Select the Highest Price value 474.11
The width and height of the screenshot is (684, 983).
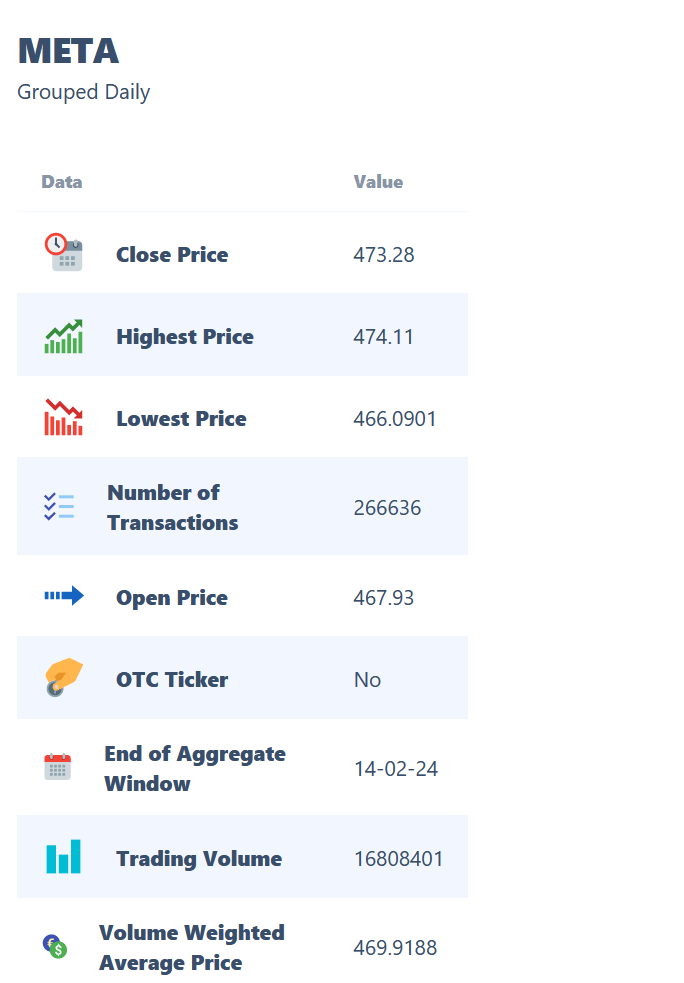[x=383, y=337]
